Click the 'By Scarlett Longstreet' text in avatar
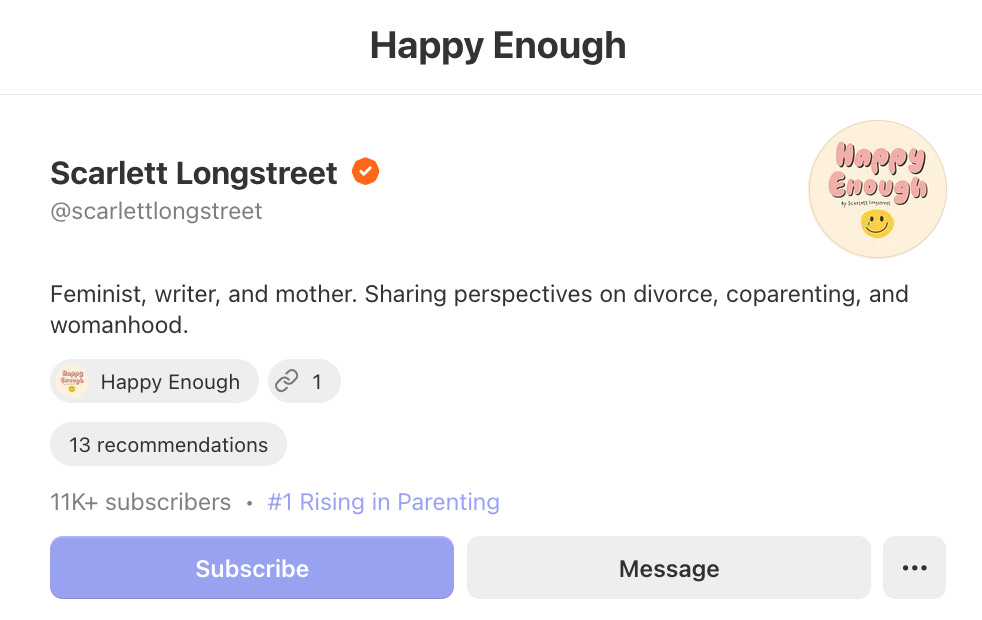This screenshot has width=982, height=620. tap(866, 204)
